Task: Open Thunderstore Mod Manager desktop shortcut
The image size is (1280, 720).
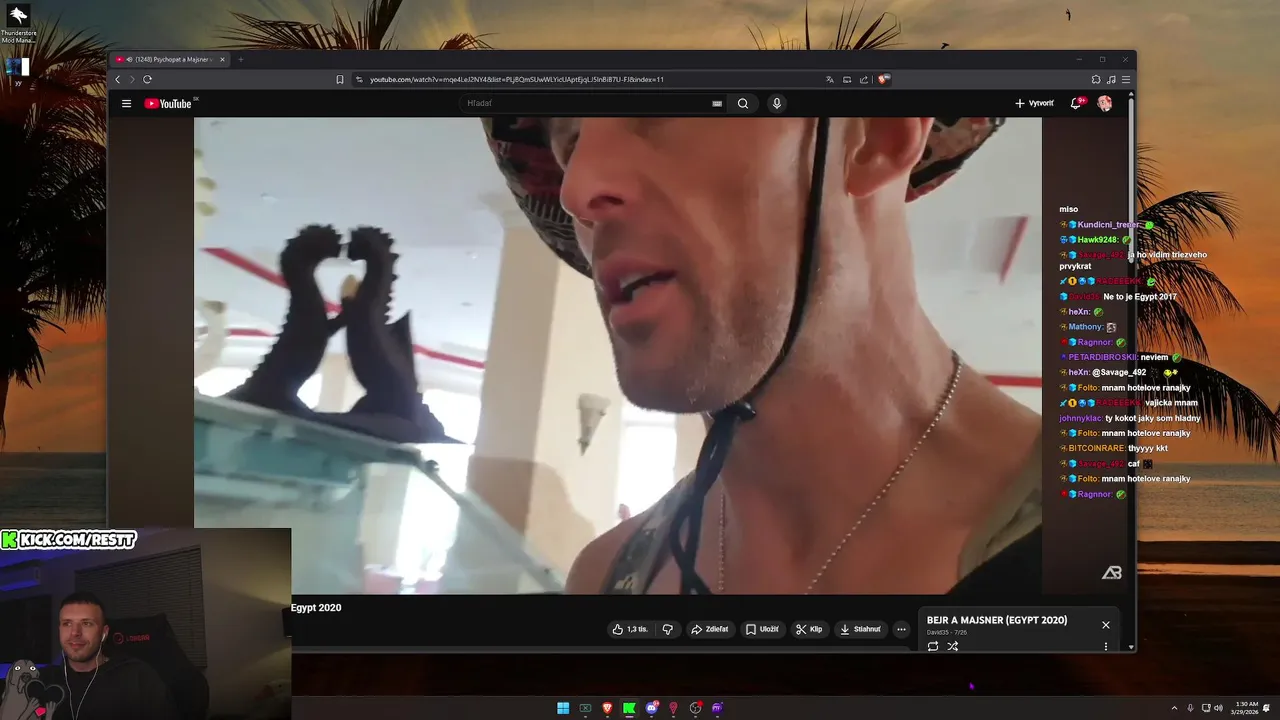Action: [x=18, y=25]
